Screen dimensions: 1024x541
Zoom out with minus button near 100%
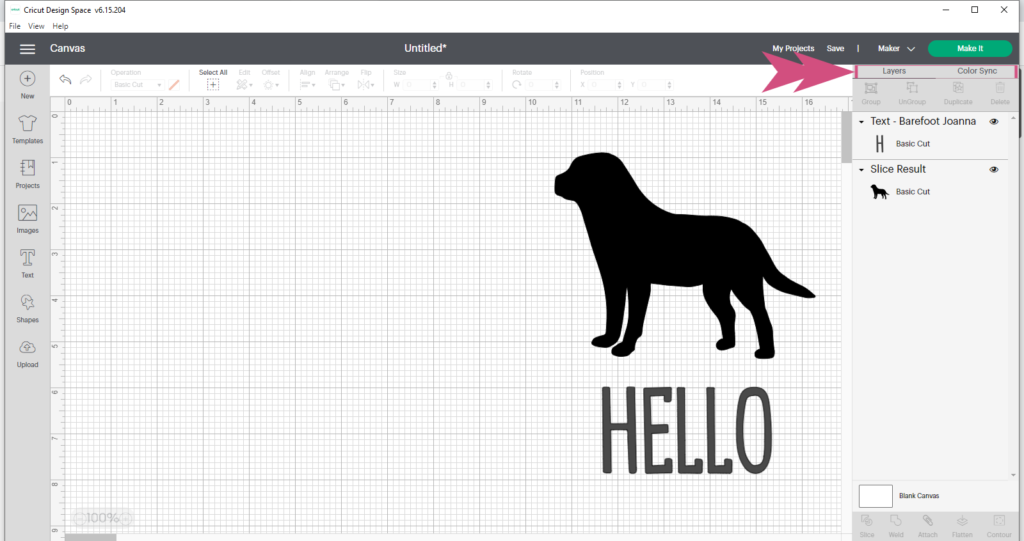click(x=79, y=518)
